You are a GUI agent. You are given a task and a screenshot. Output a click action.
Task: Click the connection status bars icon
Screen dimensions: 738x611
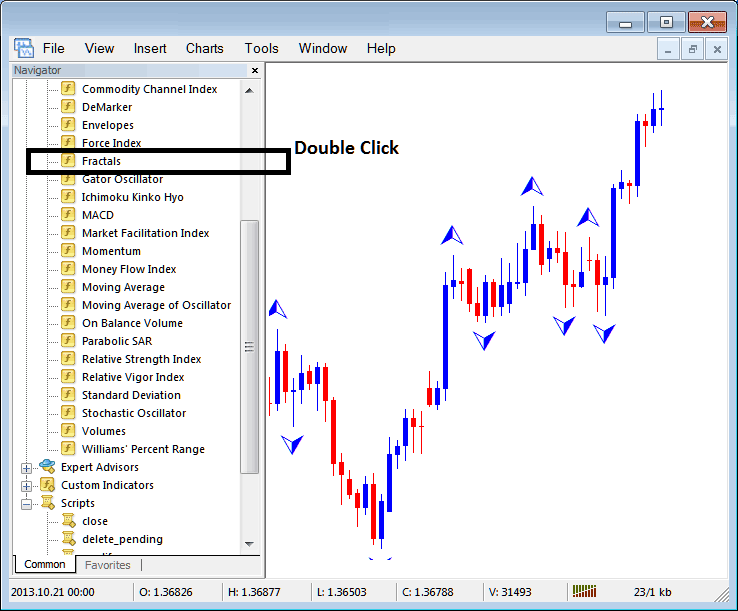[x=585, y=591]
